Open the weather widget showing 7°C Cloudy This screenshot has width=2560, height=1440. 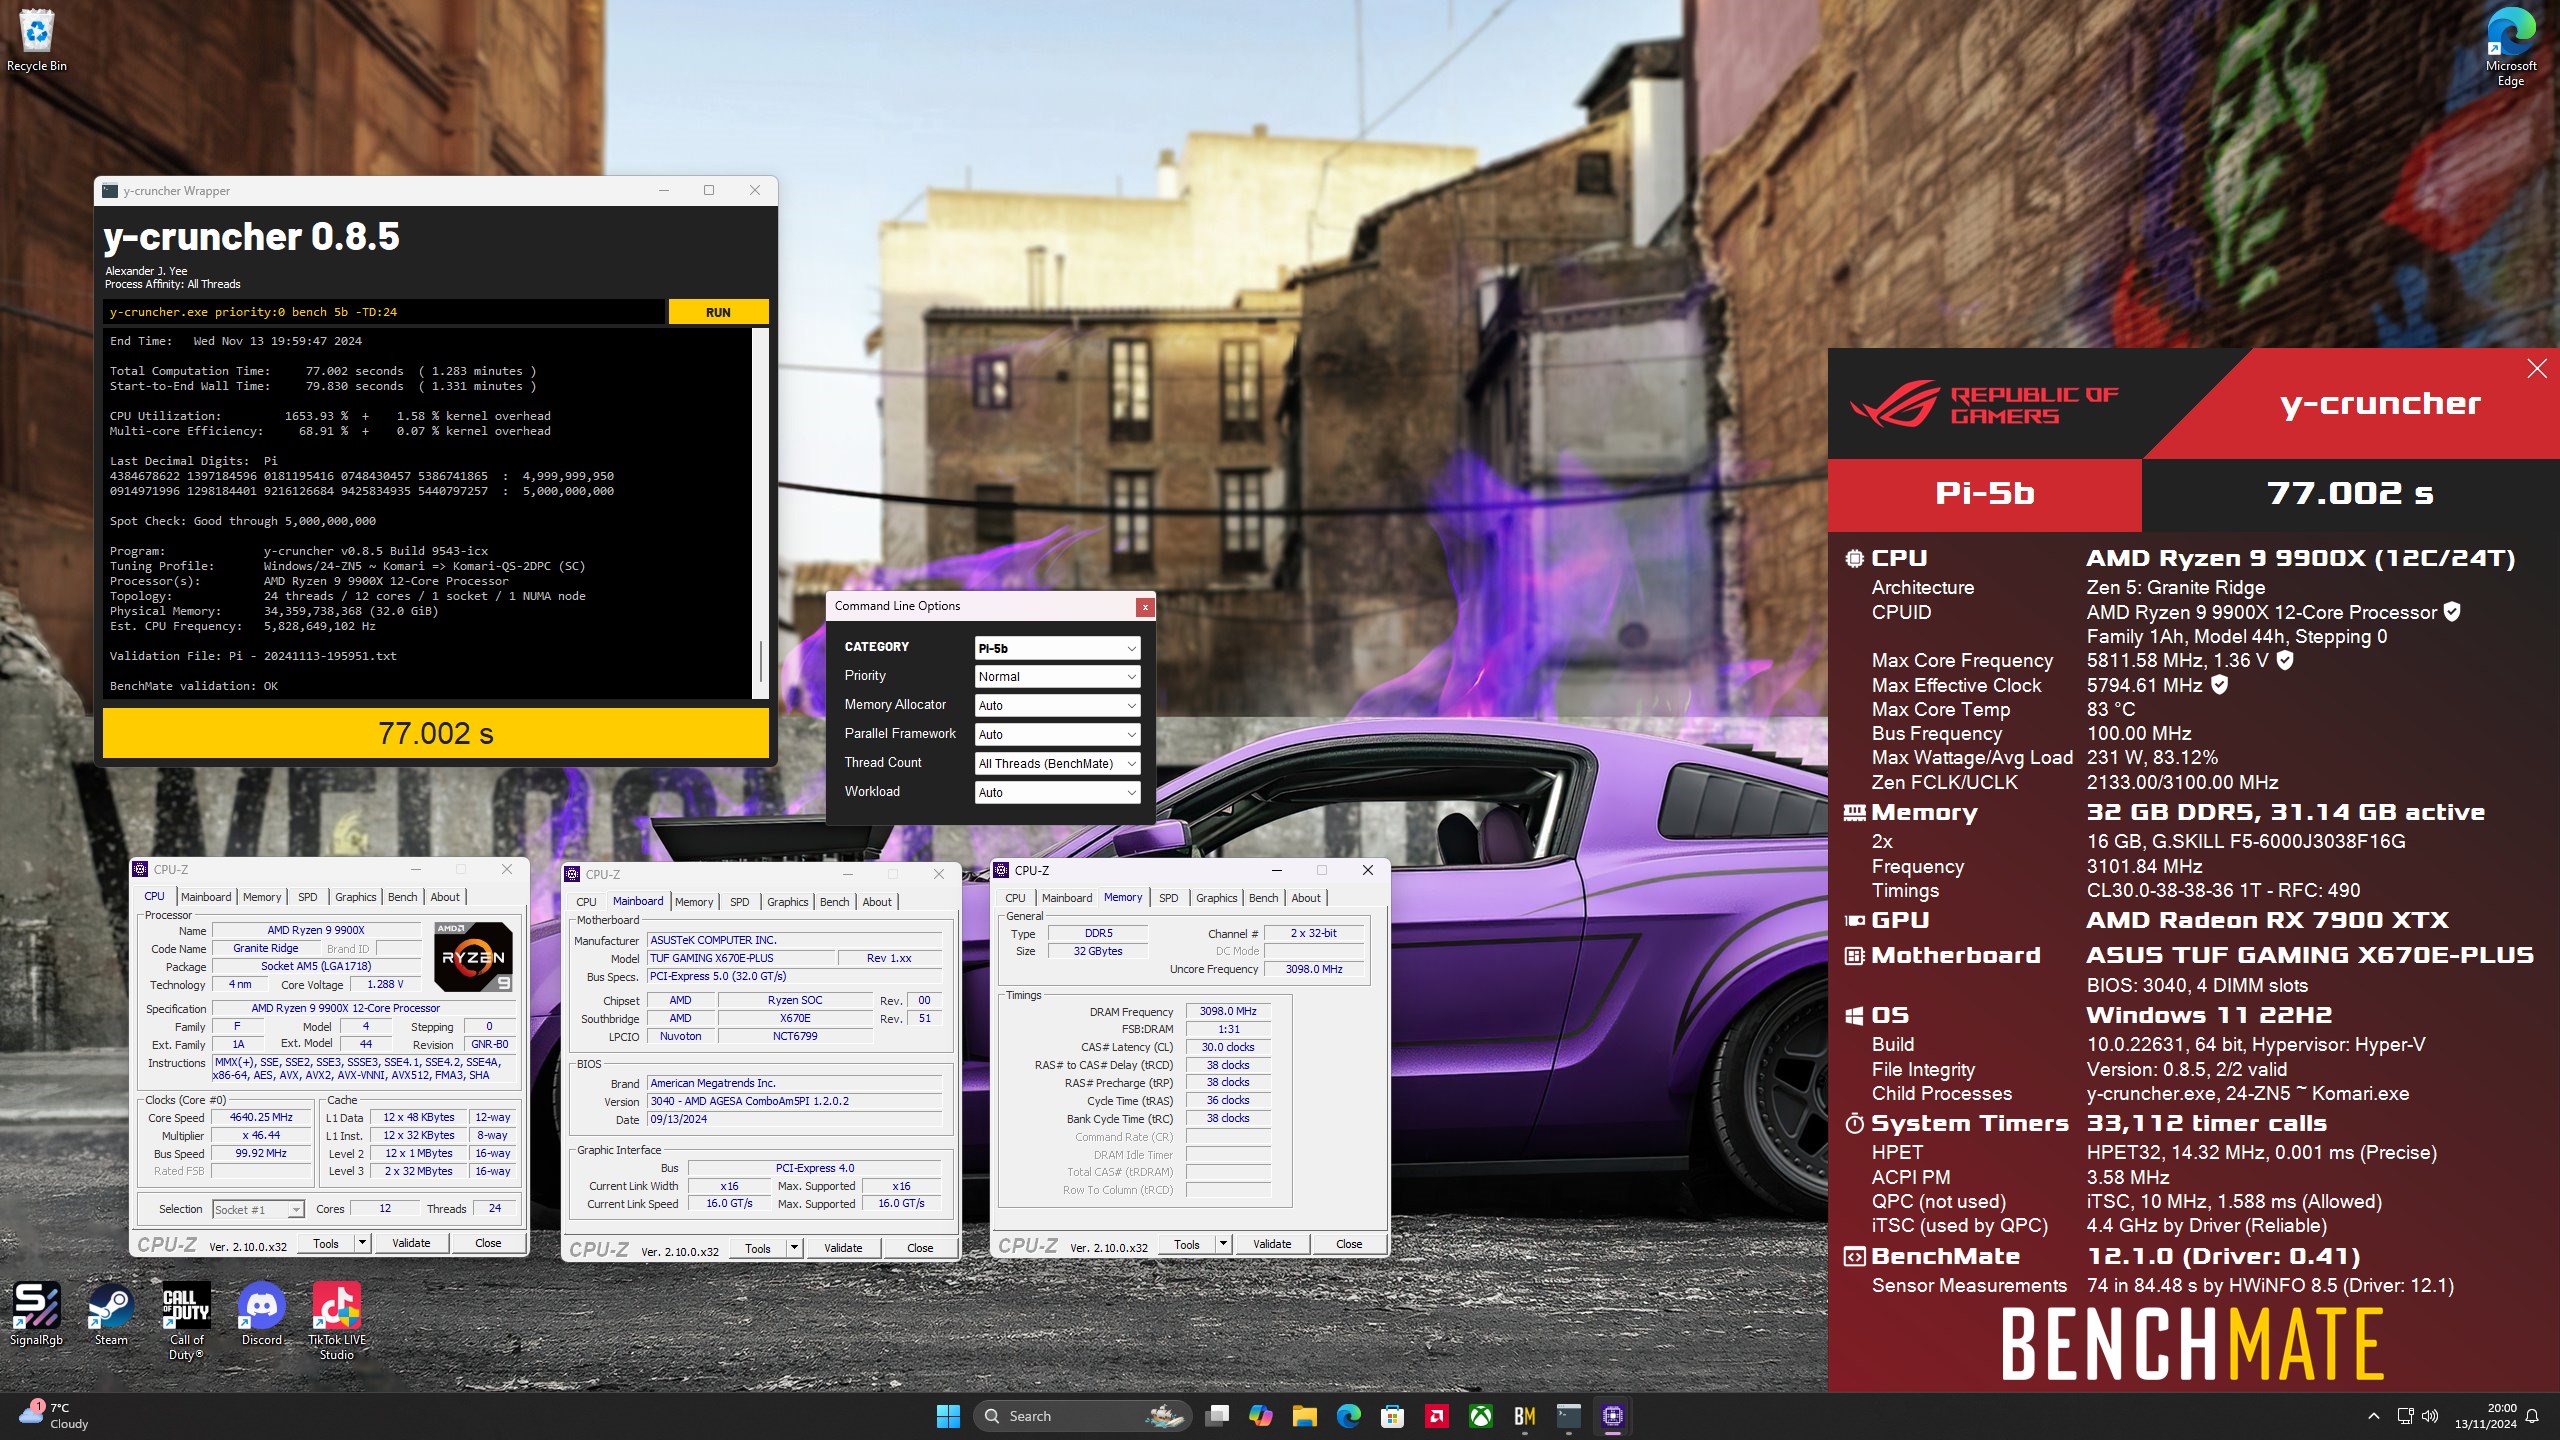[55, 1416]
